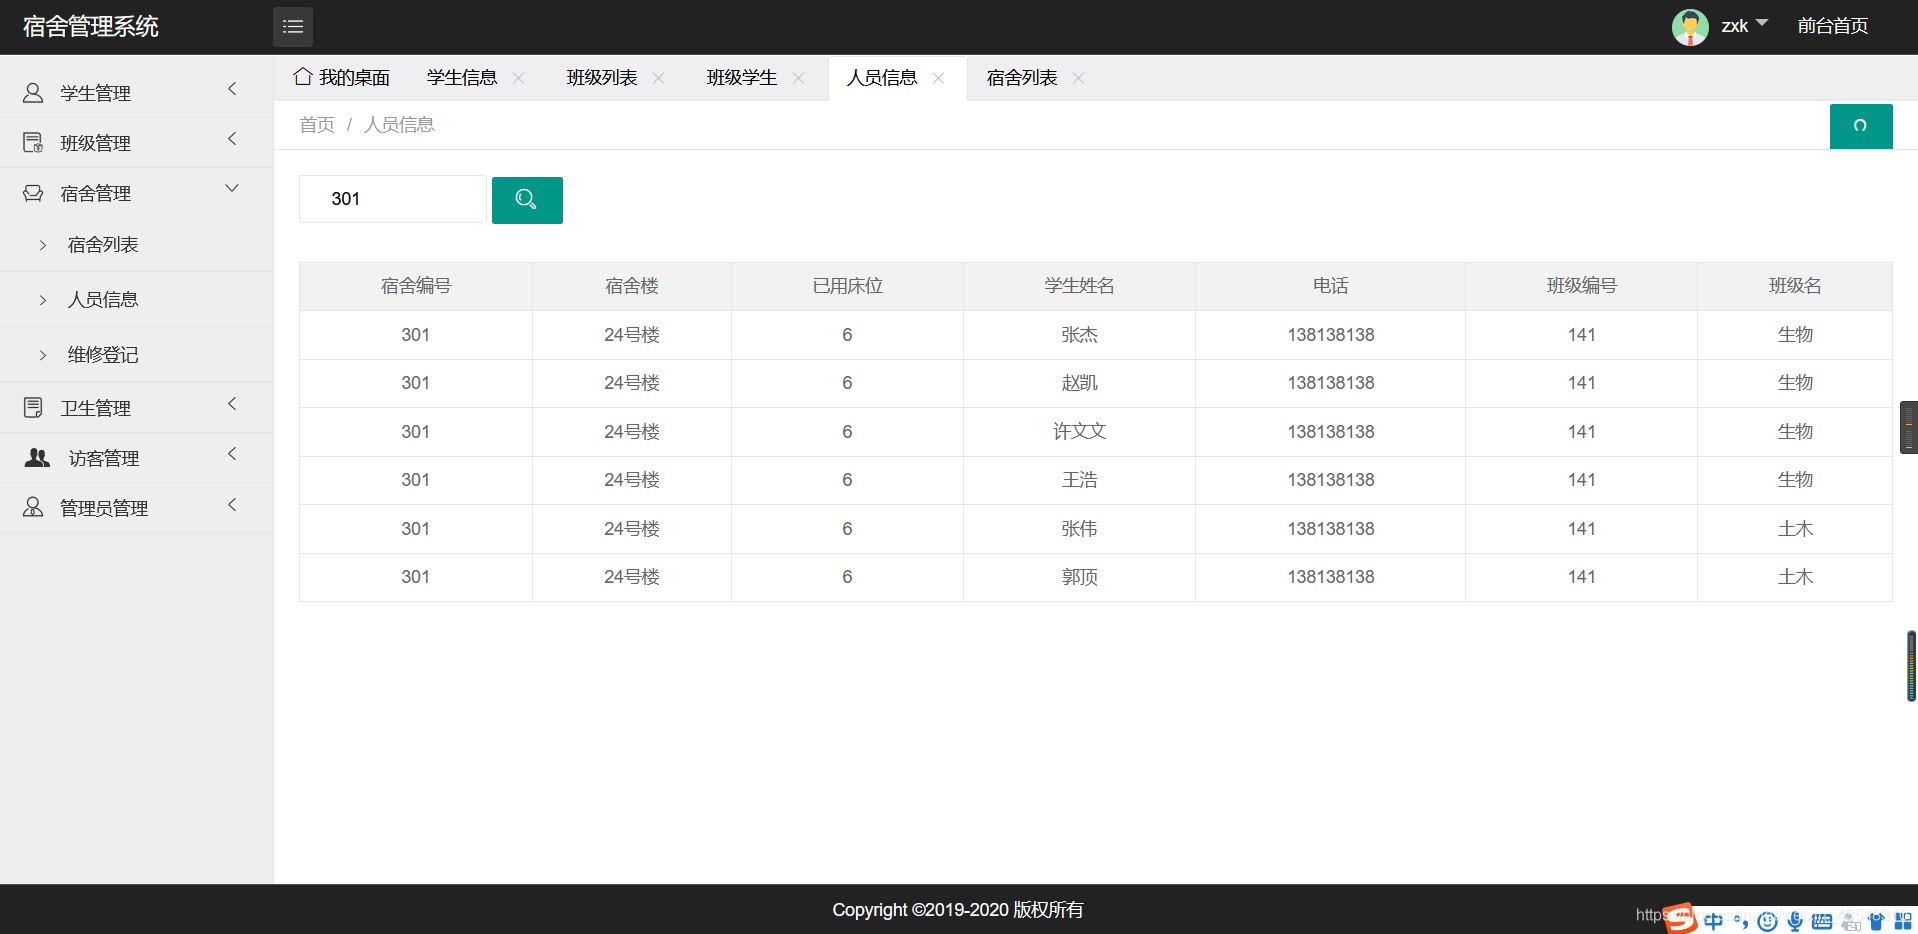Close the 人员信息 tab
The height and width of the screenshot is (934, 1918).
[938, 78]
